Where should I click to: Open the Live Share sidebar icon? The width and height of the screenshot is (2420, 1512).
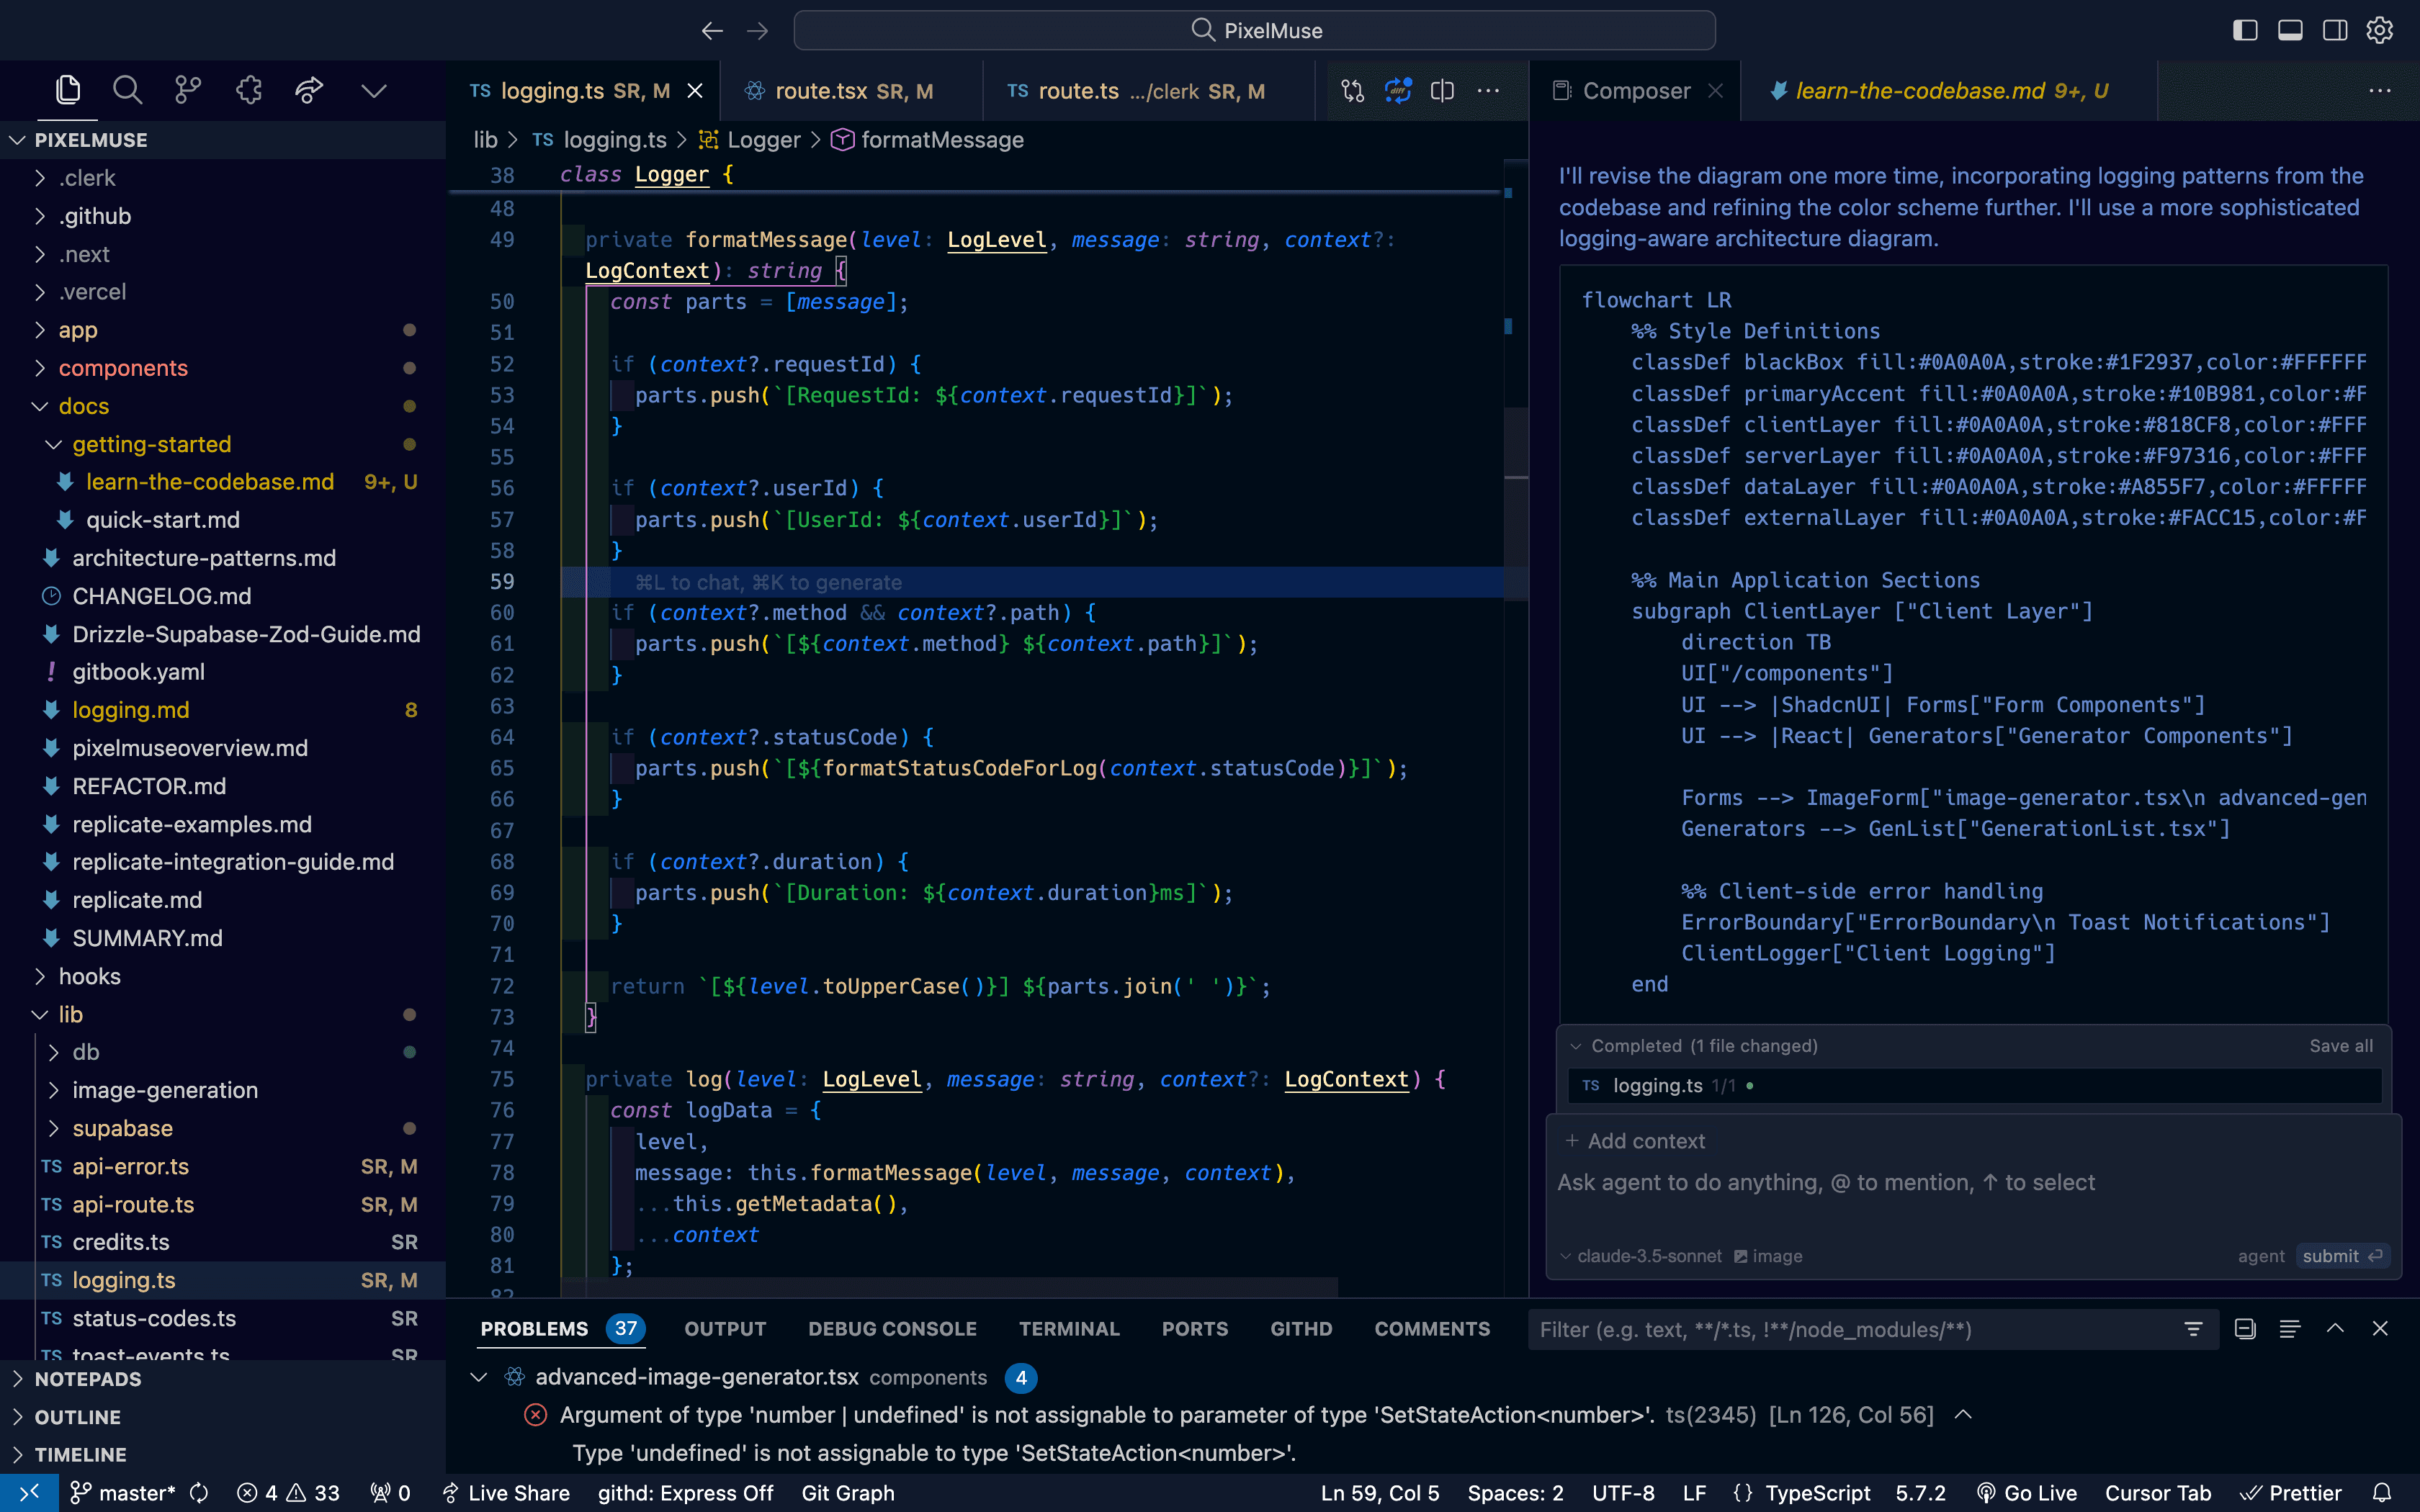click(x=309, y=90)
